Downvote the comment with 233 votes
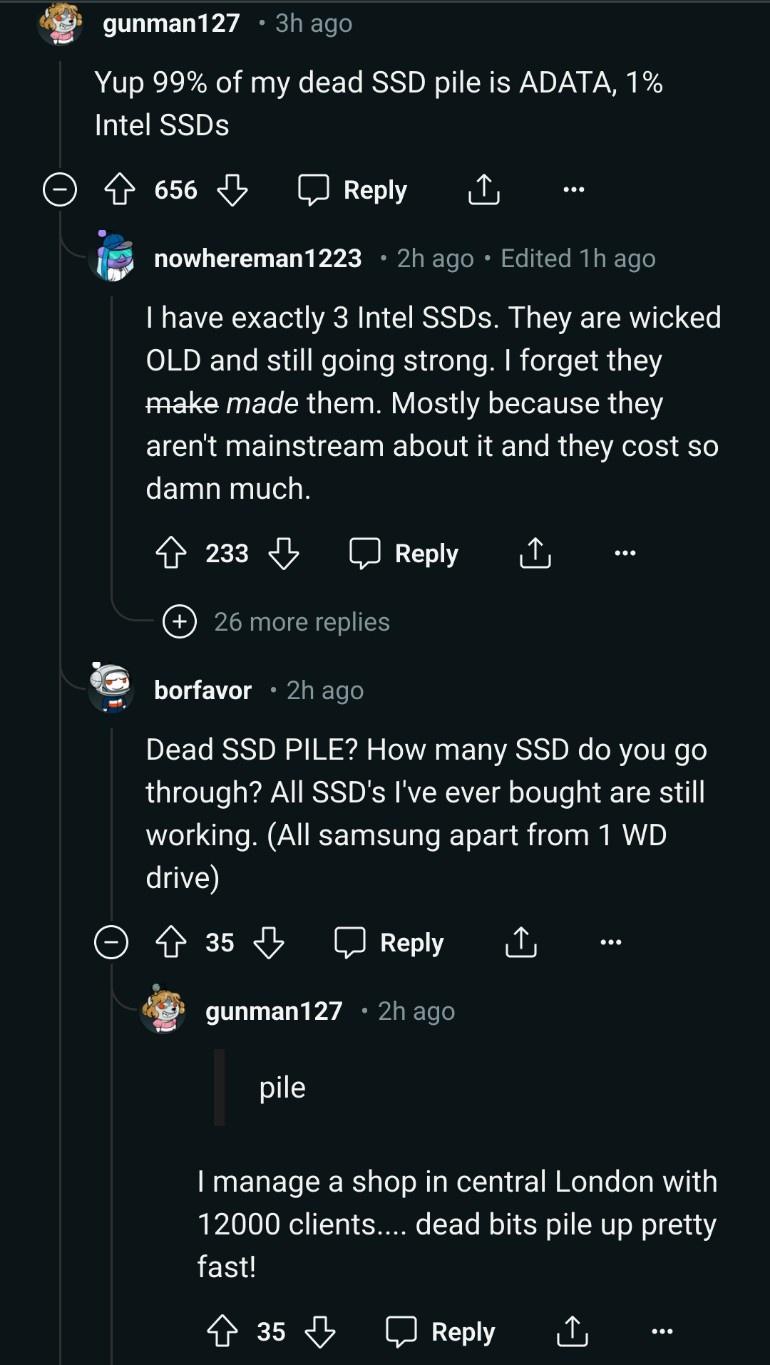 284,553
